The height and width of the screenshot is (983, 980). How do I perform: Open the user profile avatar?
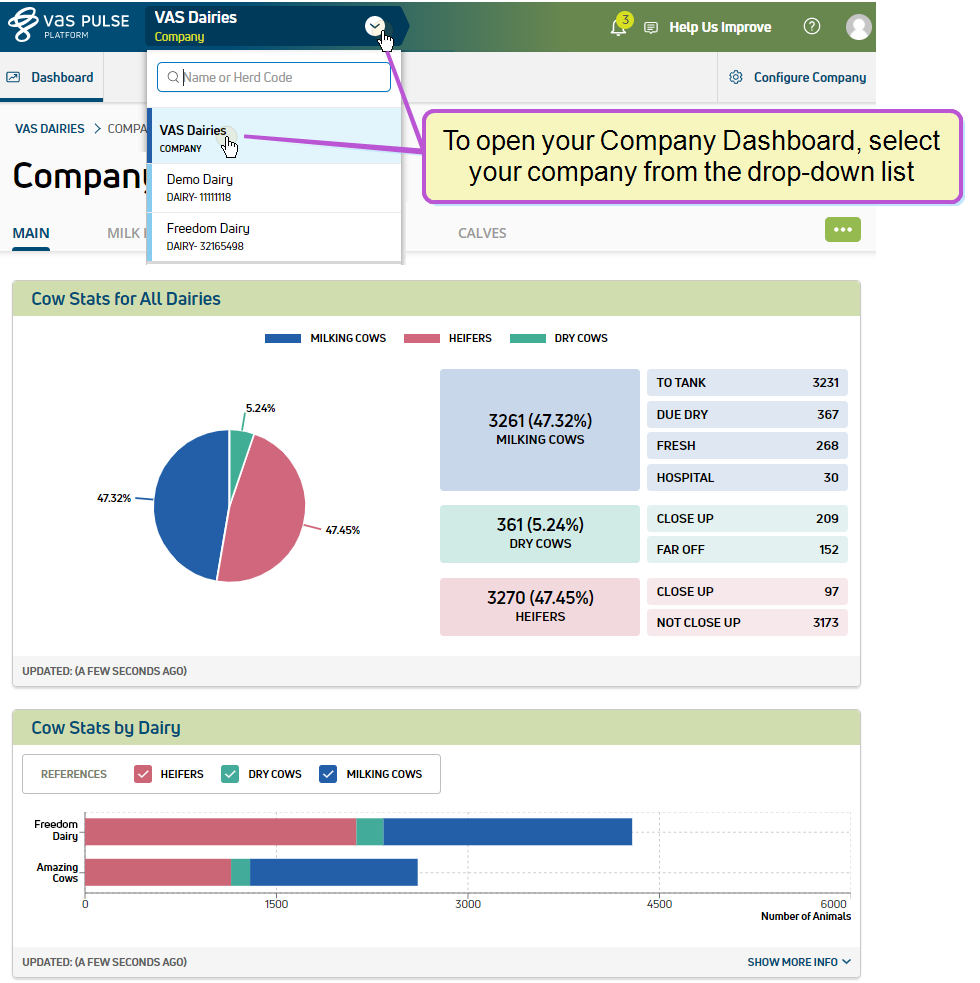pos(858,27)
